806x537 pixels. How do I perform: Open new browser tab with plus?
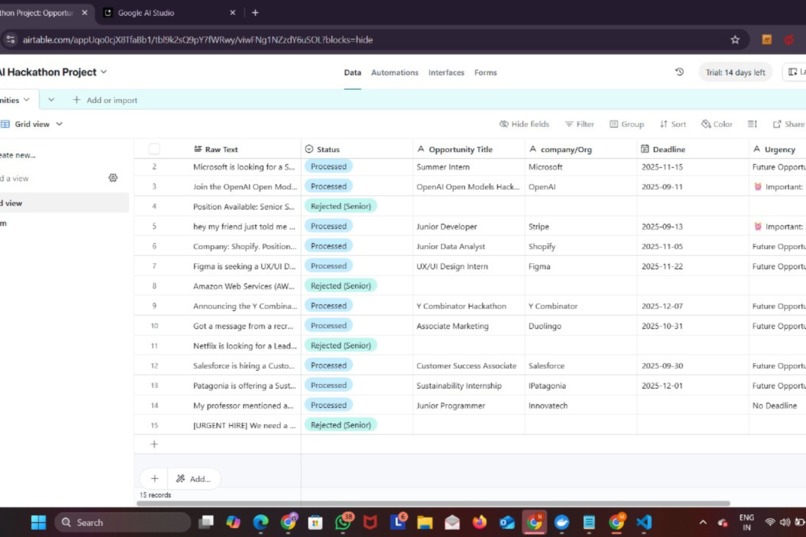(x=255, y=12)
